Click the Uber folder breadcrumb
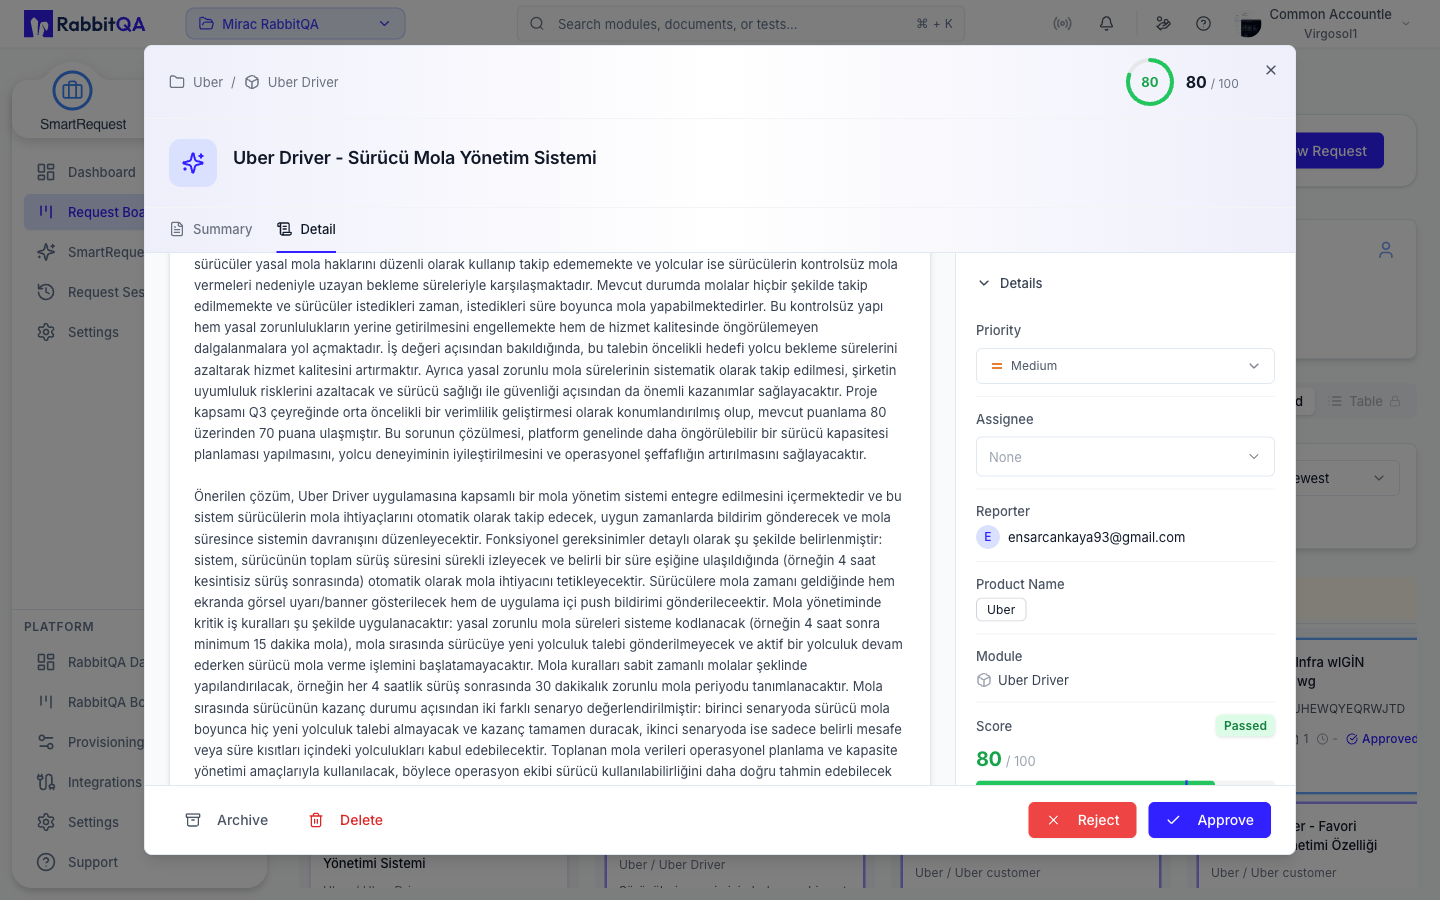Screen dimensions: 1440x900 click(x=196, y=82)
